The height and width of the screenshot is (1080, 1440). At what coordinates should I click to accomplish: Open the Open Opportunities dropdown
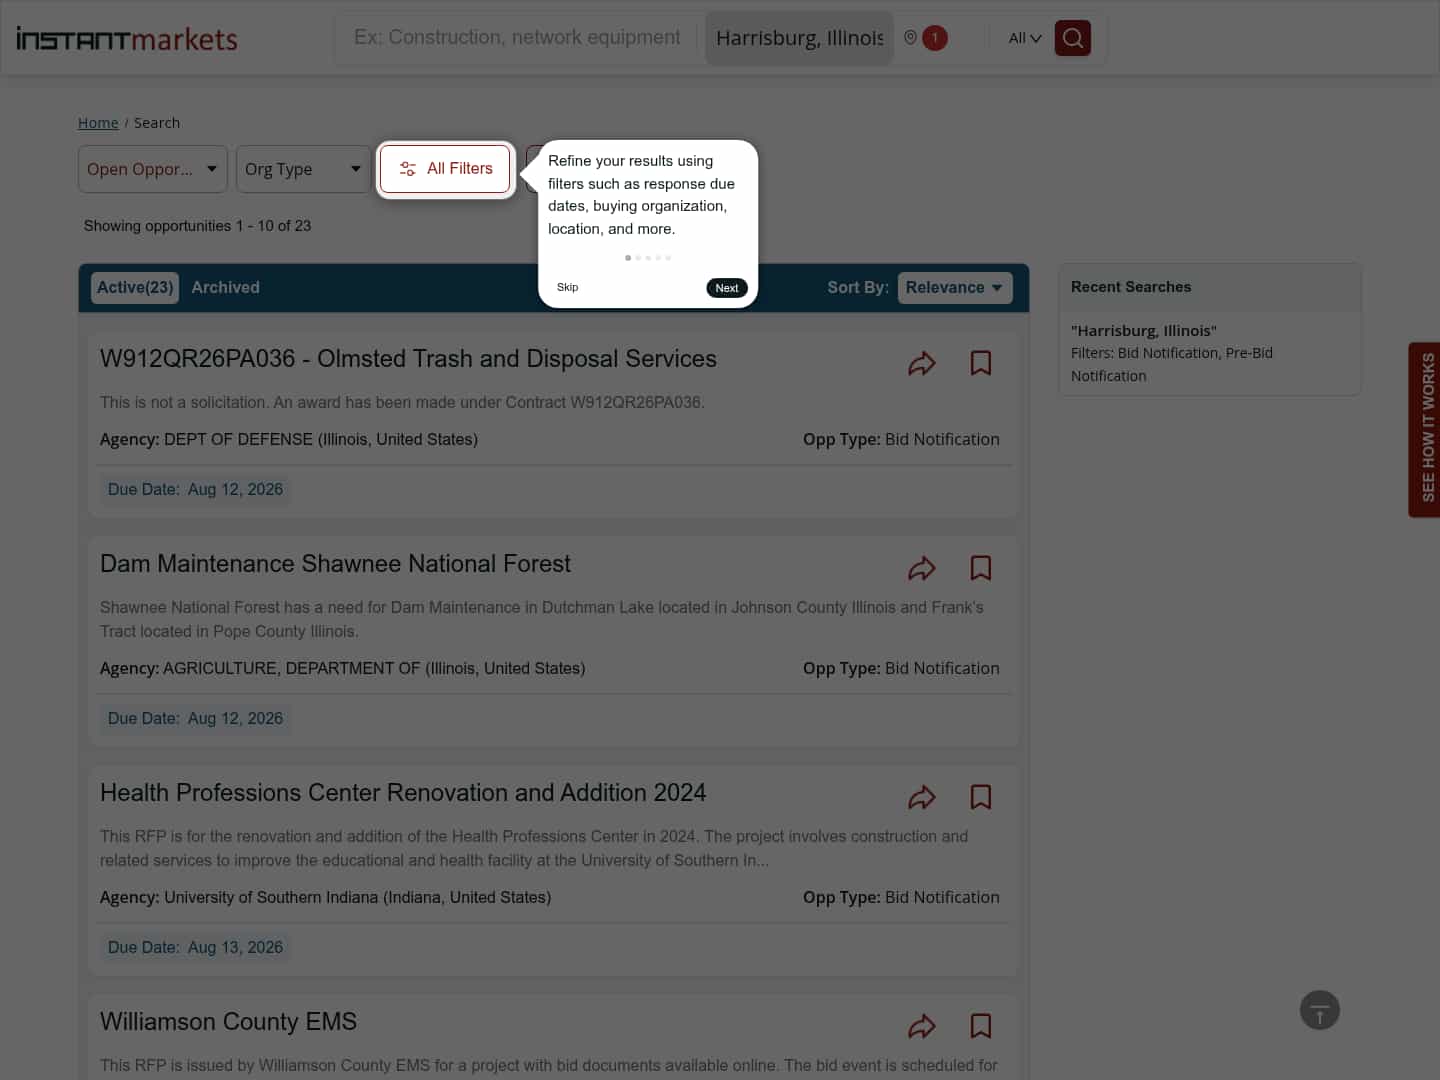point(153,169)
